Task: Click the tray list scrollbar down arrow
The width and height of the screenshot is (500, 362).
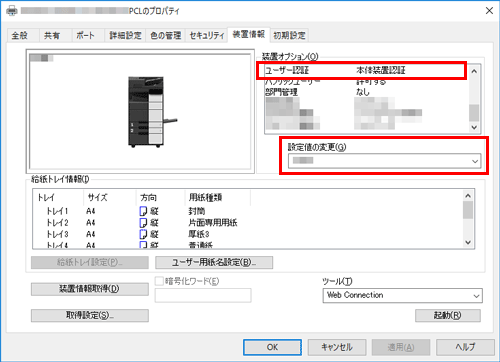Action: tap(468, 242)
